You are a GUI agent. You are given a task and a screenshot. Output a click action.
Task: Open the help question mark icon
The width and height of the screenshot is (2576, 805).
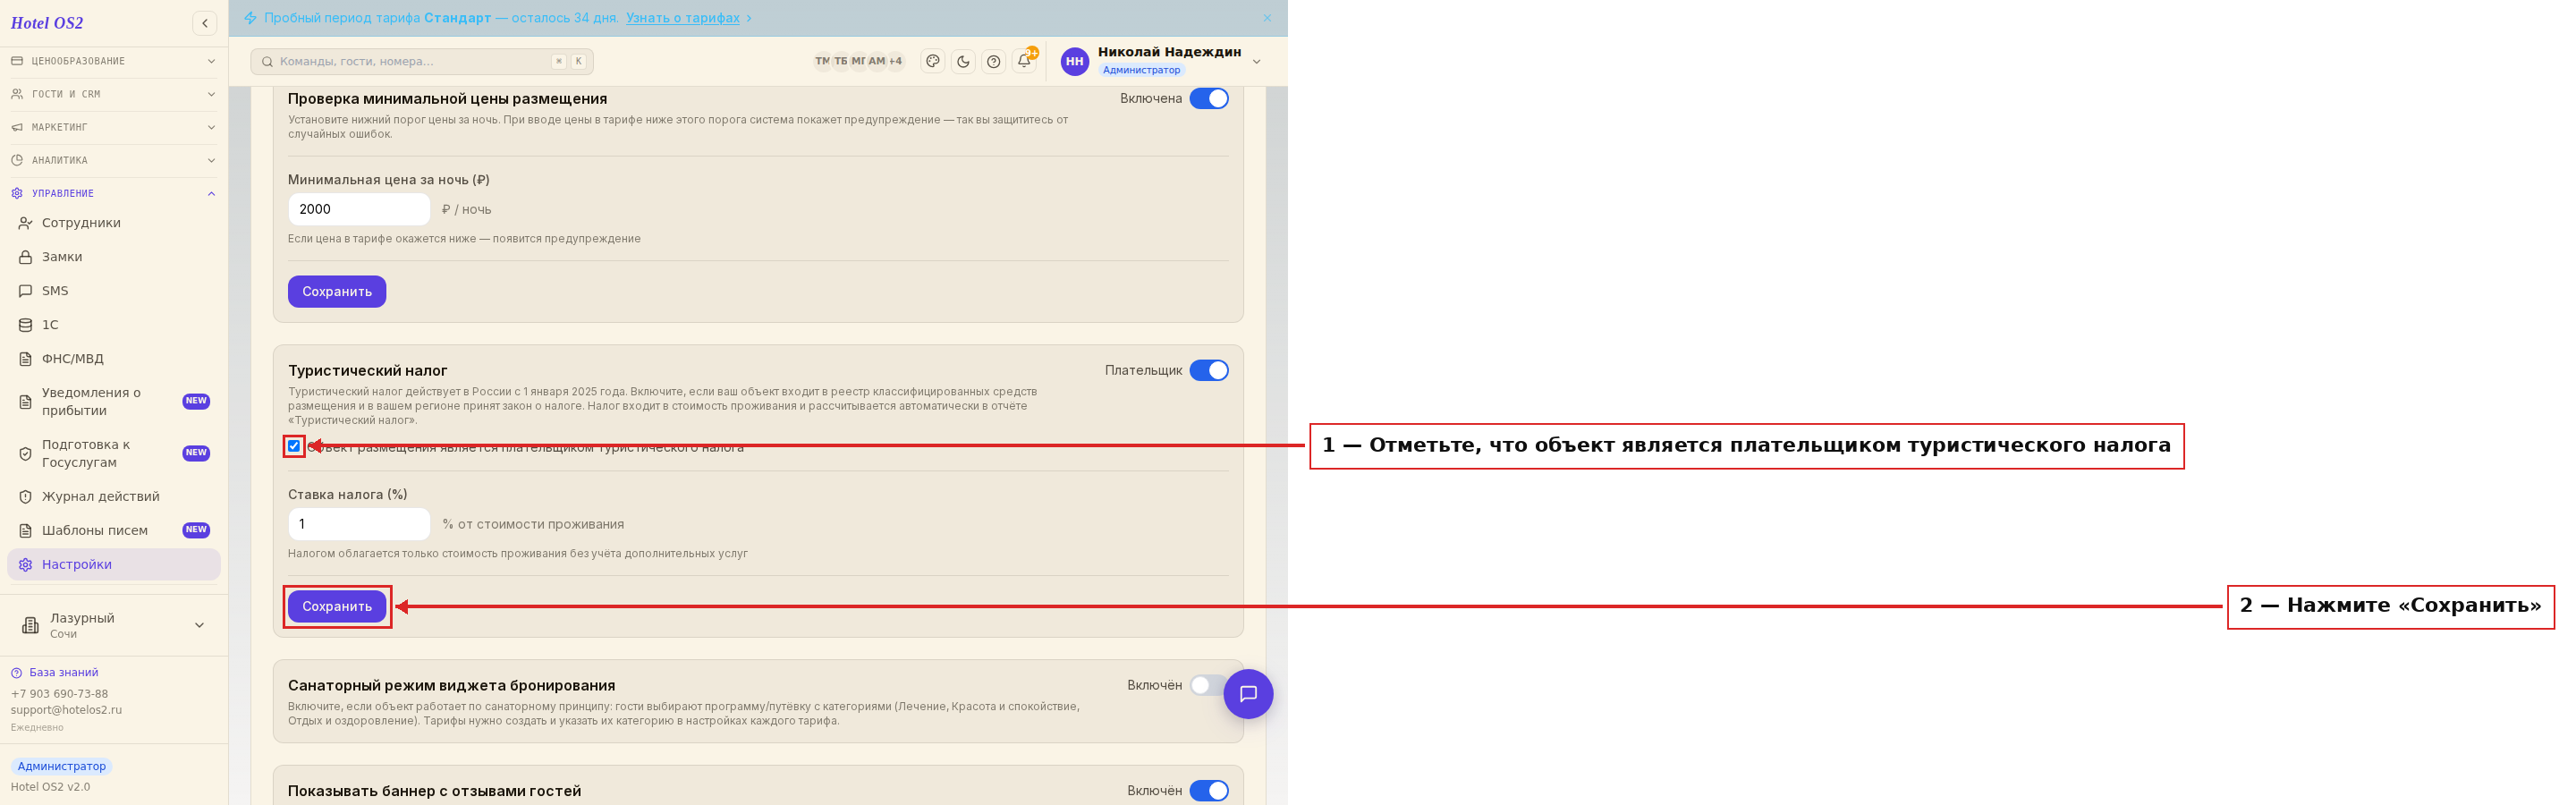pyautogui.click(x=993, y=61)
